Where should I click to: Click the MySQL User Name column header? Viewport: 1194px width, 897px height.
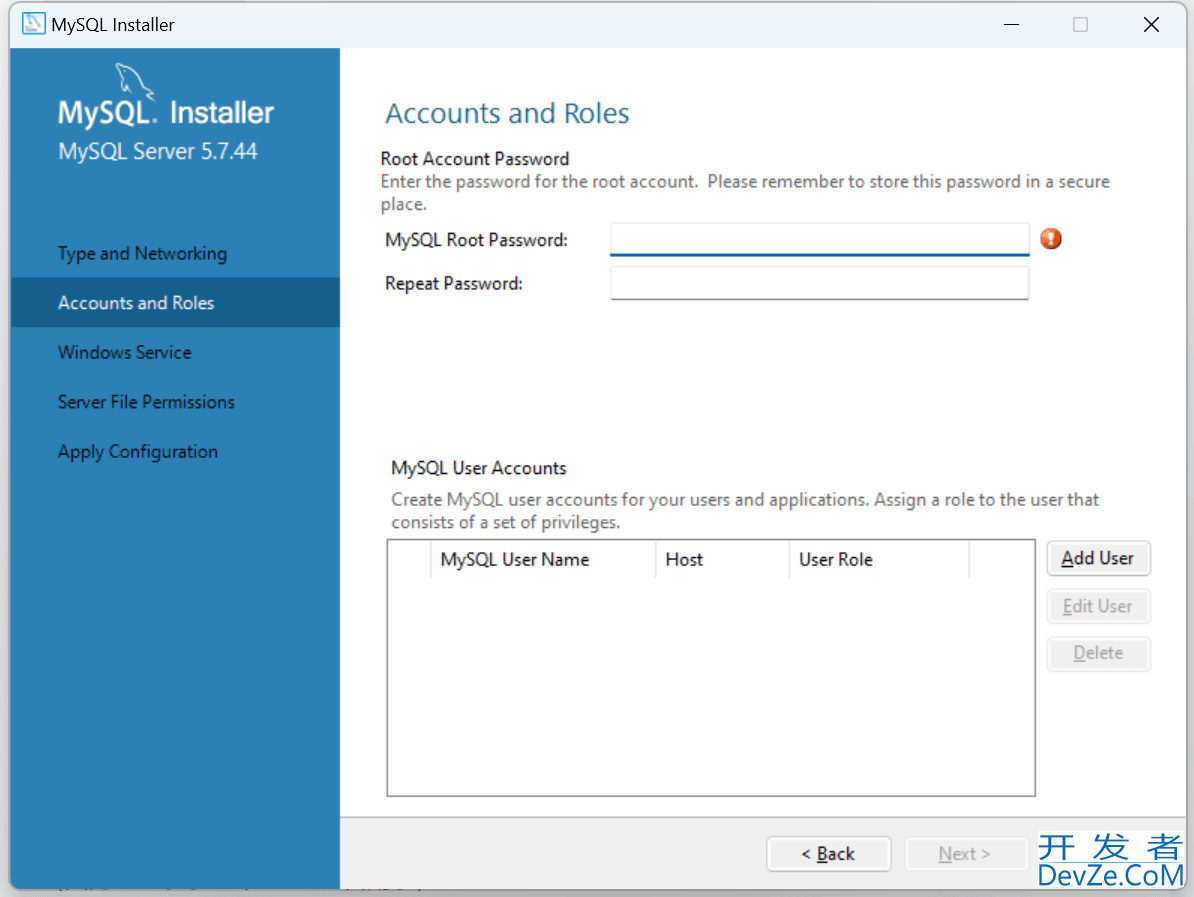click(x=543, y=560)
